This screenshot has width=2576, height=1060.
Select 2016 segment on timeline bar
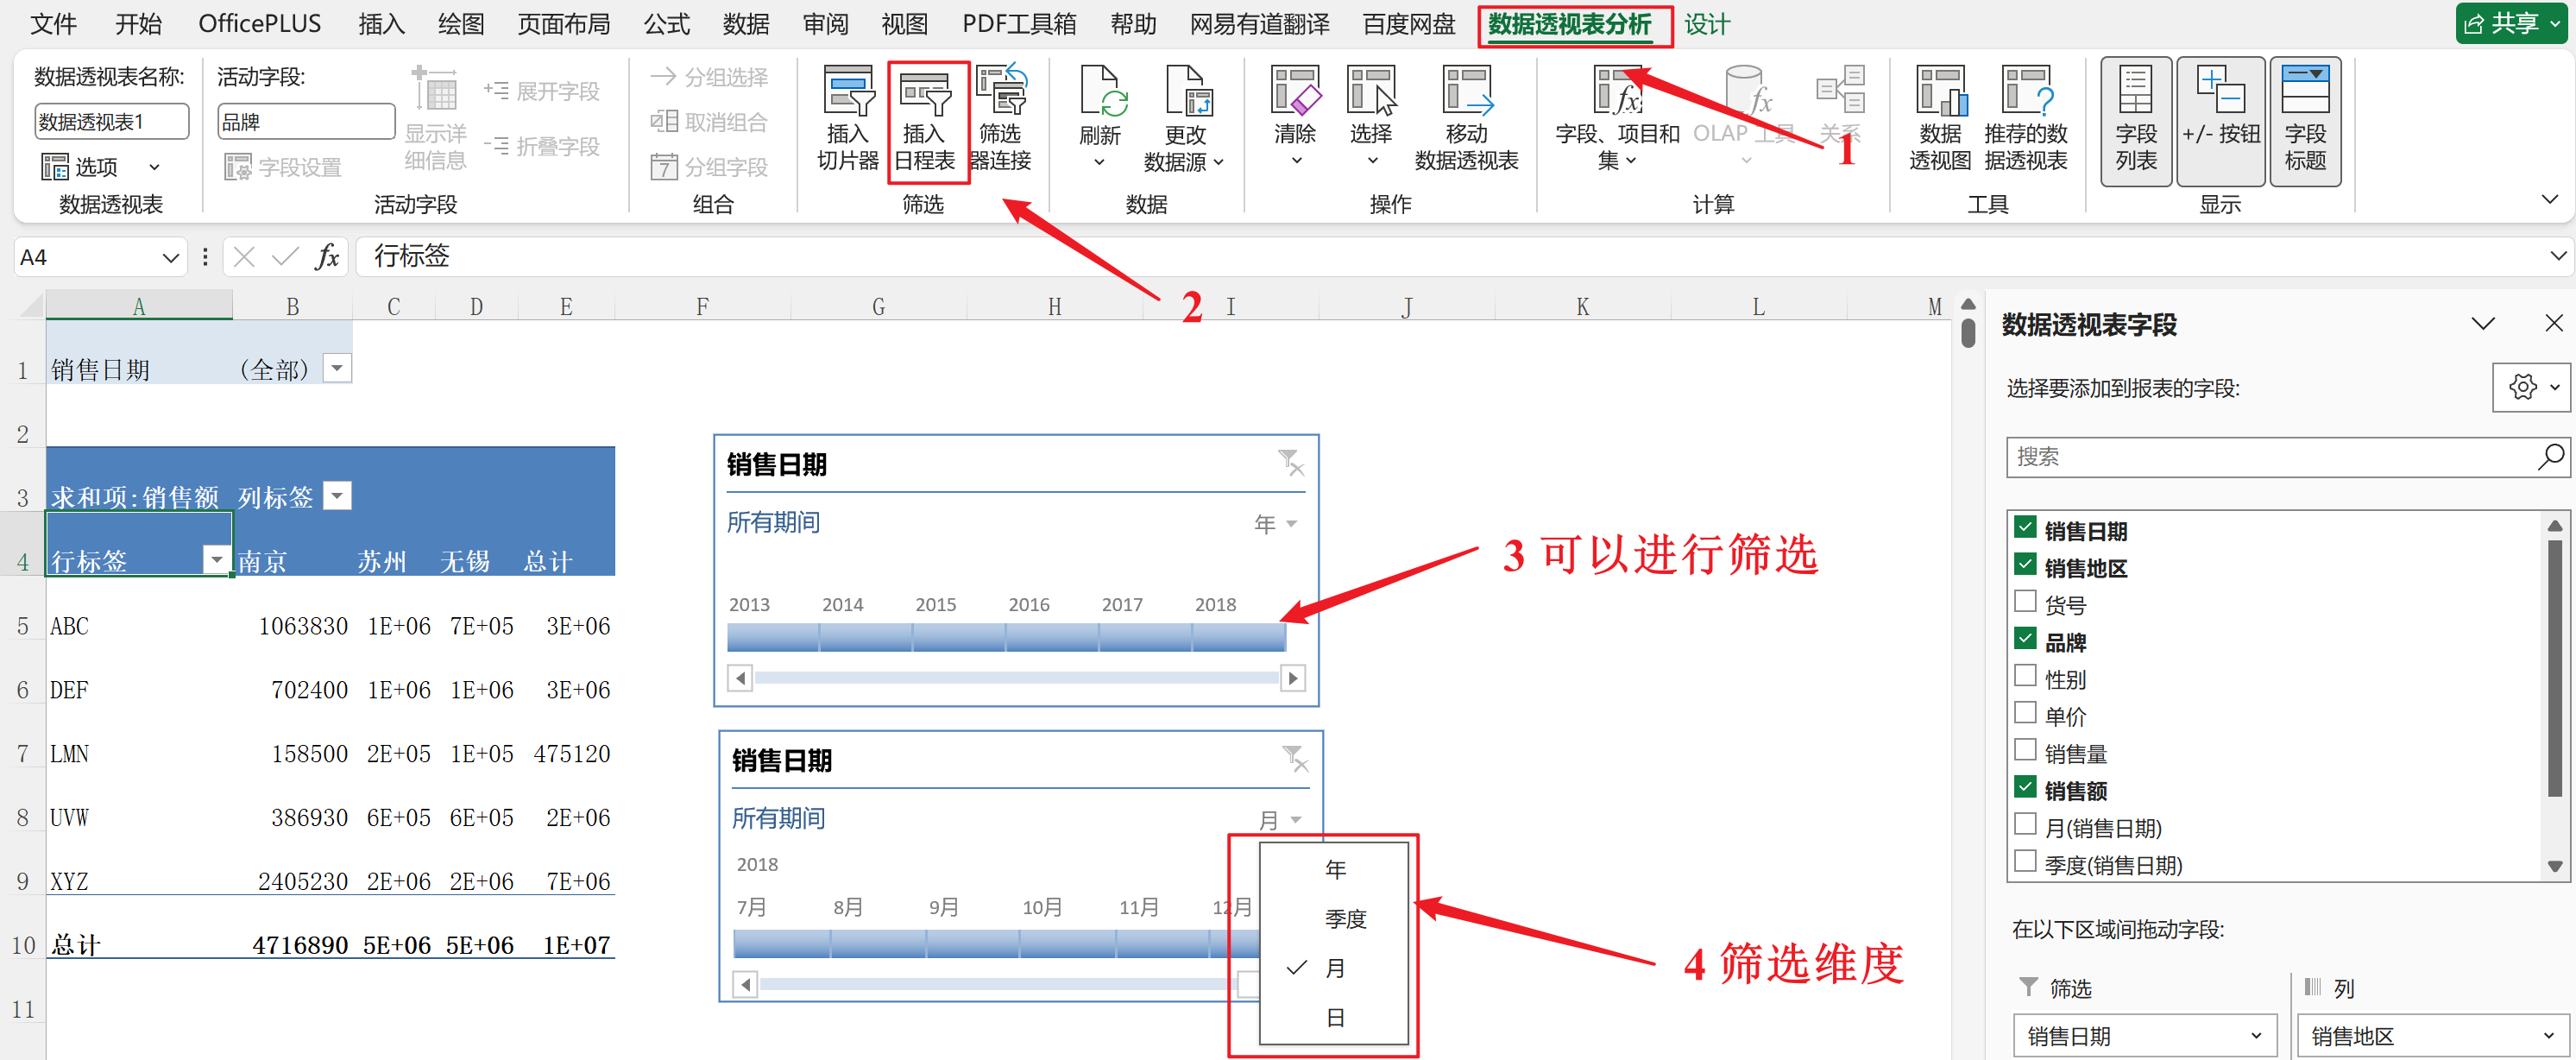coord(1051,637)
